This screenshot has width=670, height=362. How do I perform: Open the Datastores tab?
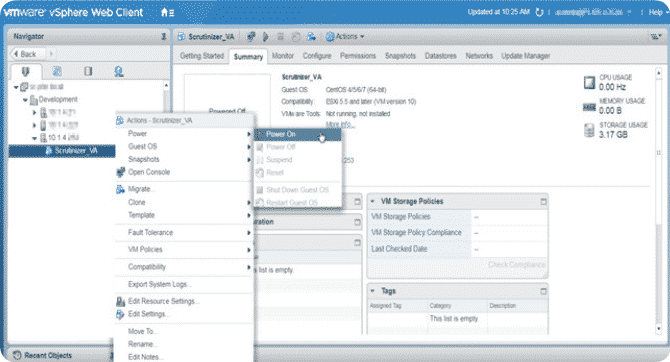point(441,56)
